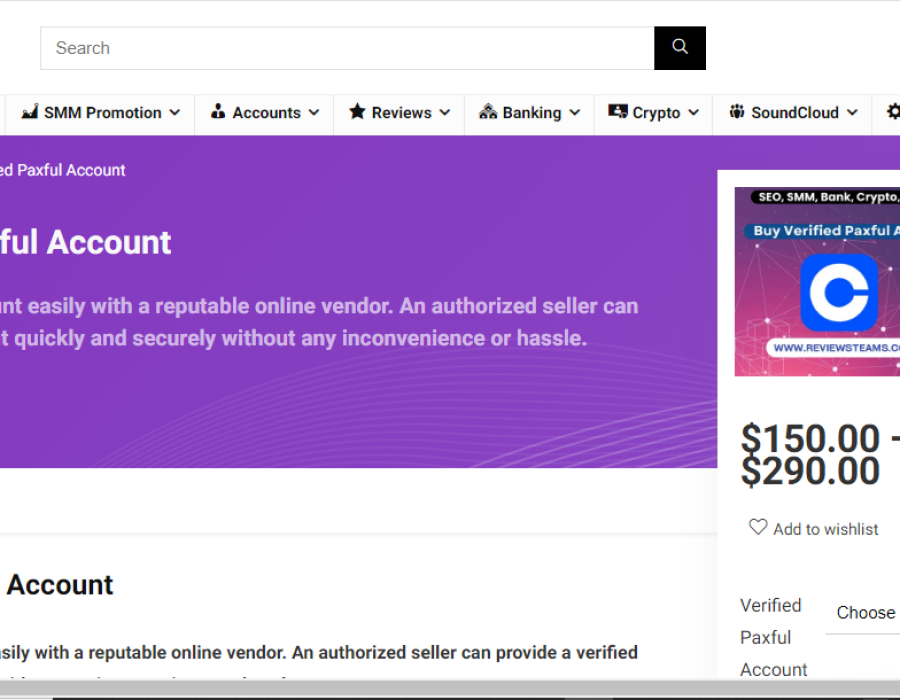Screen dimensions: 900x700
Task: Expand the SMM Promotion dropdown arrow
Action: [175, 113]
